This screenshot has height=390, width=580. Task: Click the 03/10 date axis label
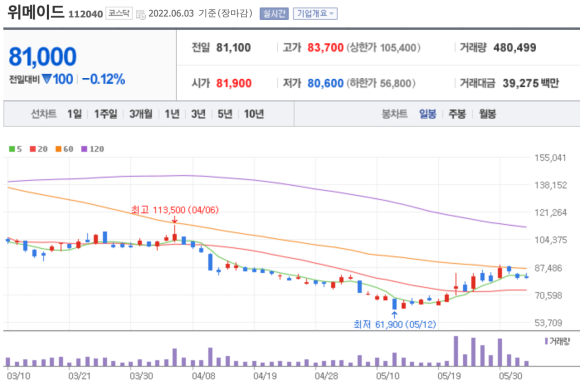[18, 376]
